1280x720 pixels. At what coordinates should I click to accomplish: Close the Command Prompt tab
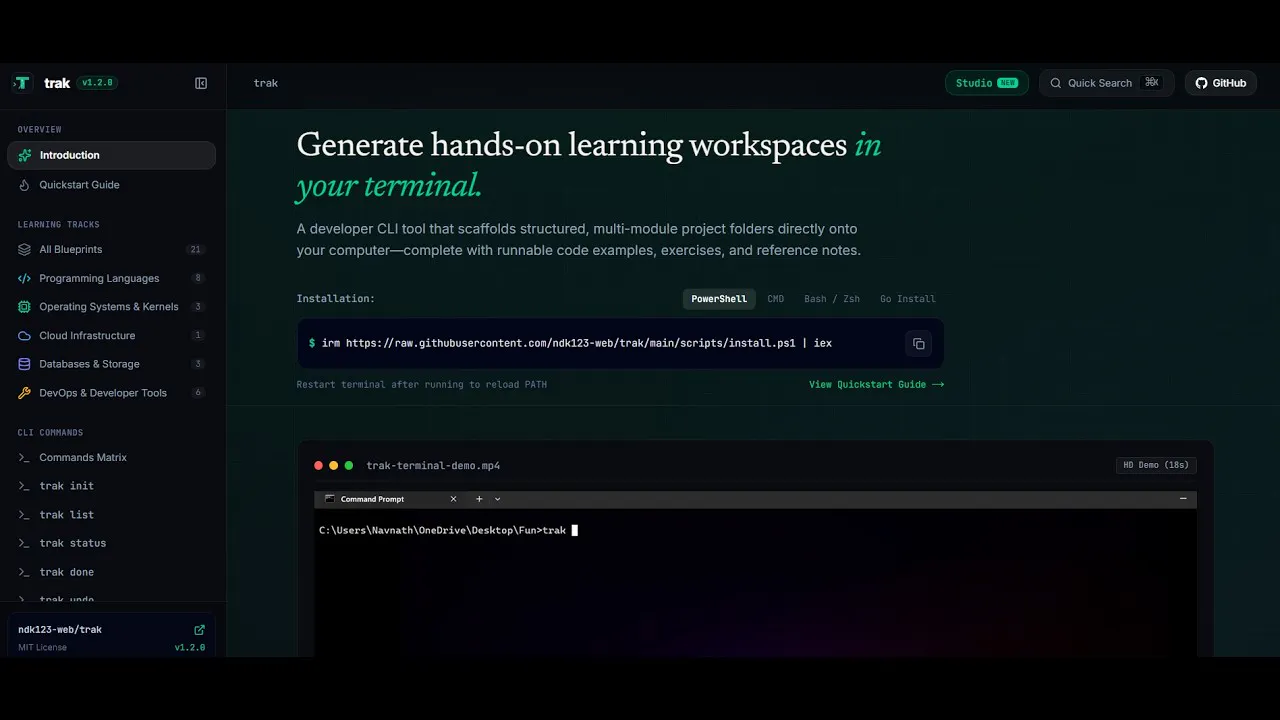coord(453,499)
